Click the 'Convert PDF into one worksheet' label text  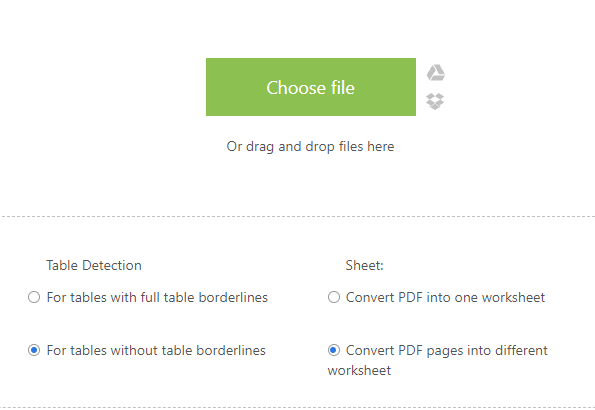(x=445, y=297)
